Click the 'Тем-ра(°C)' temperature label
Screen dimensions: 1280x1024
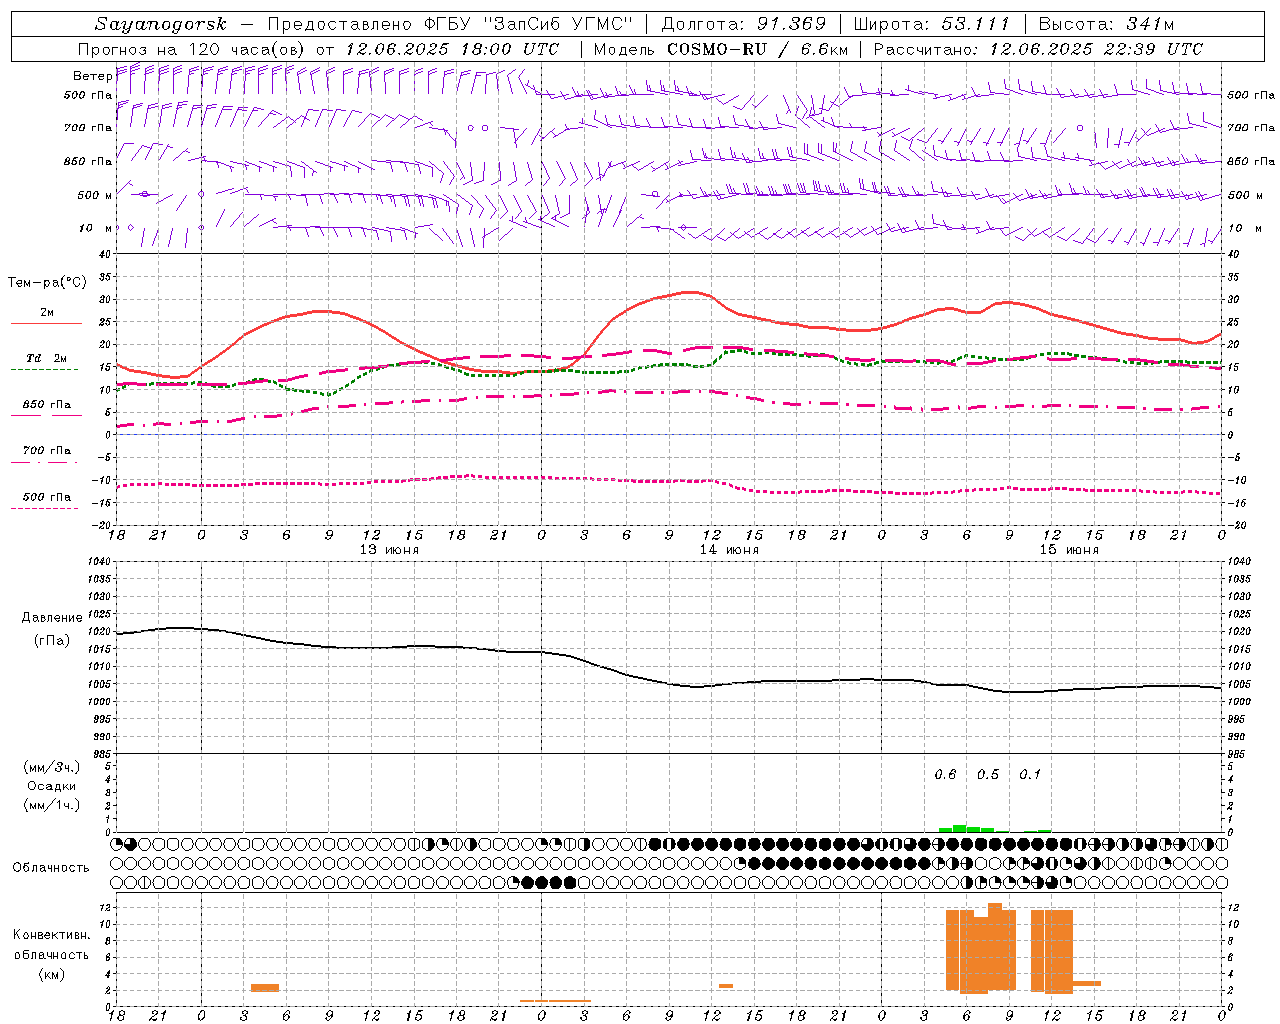point(47,283)
